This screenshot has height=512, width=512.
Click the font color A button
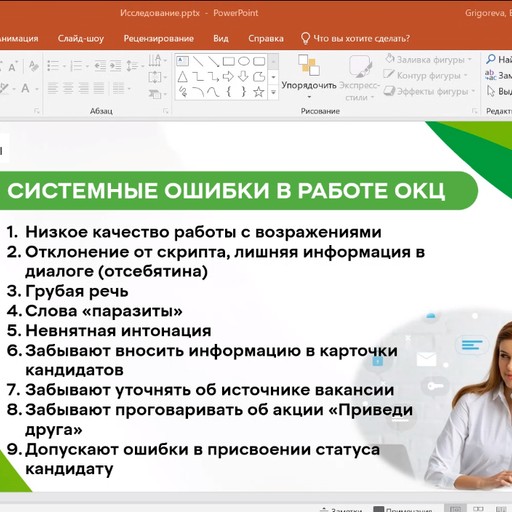(x=25, y=88)
